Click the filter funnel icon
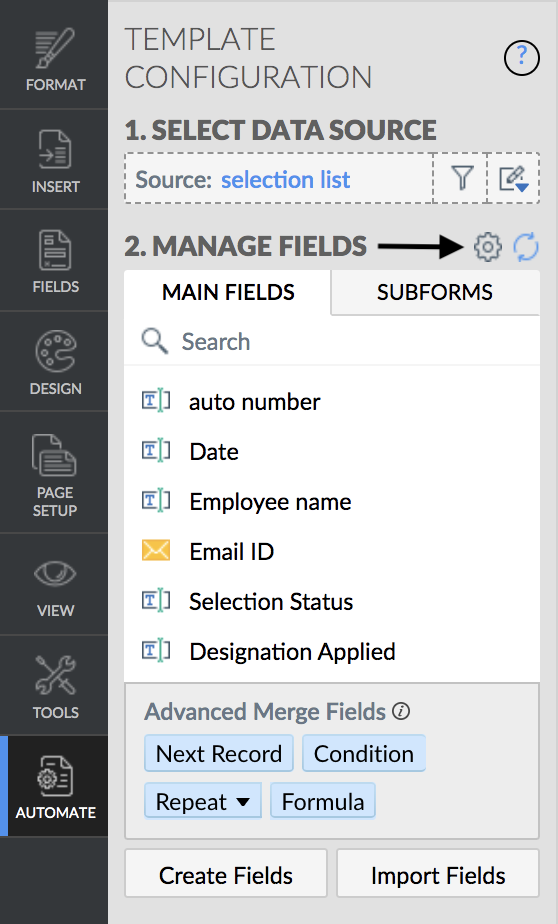This screenshot has height=924, width=558. 462,178
